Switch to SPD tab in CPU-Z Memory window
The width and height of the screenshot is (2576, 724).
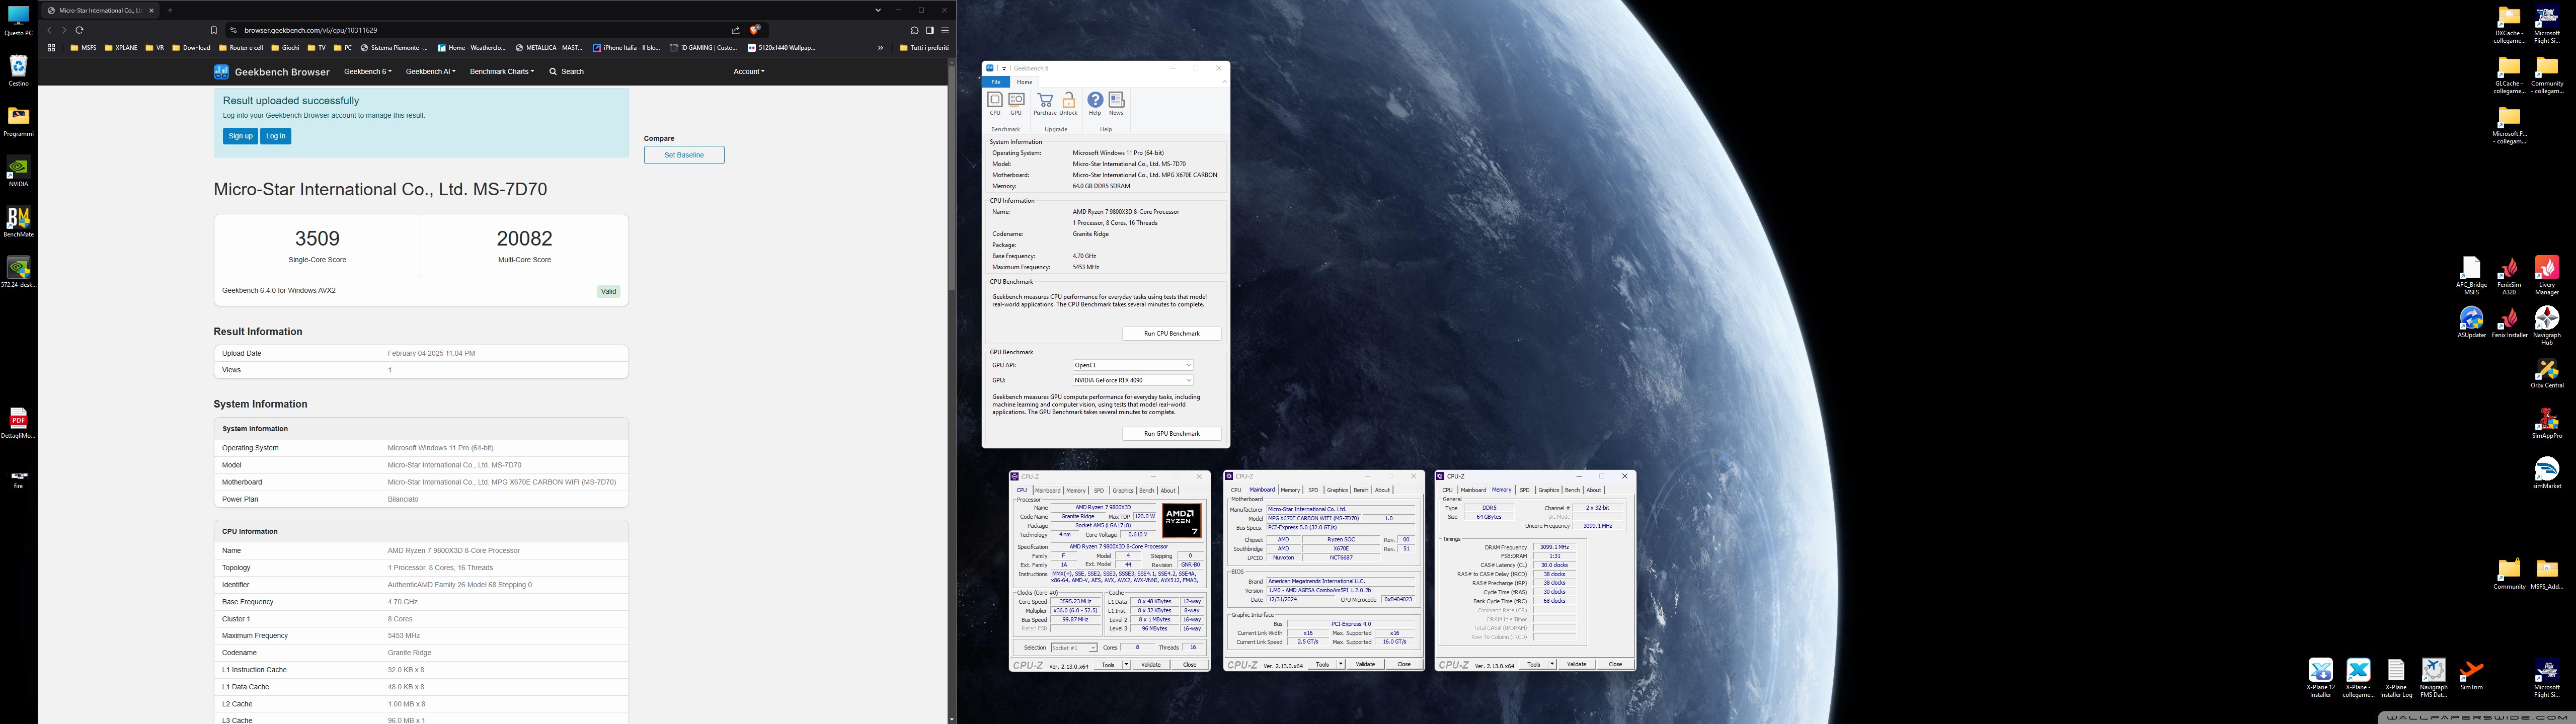1524,491
